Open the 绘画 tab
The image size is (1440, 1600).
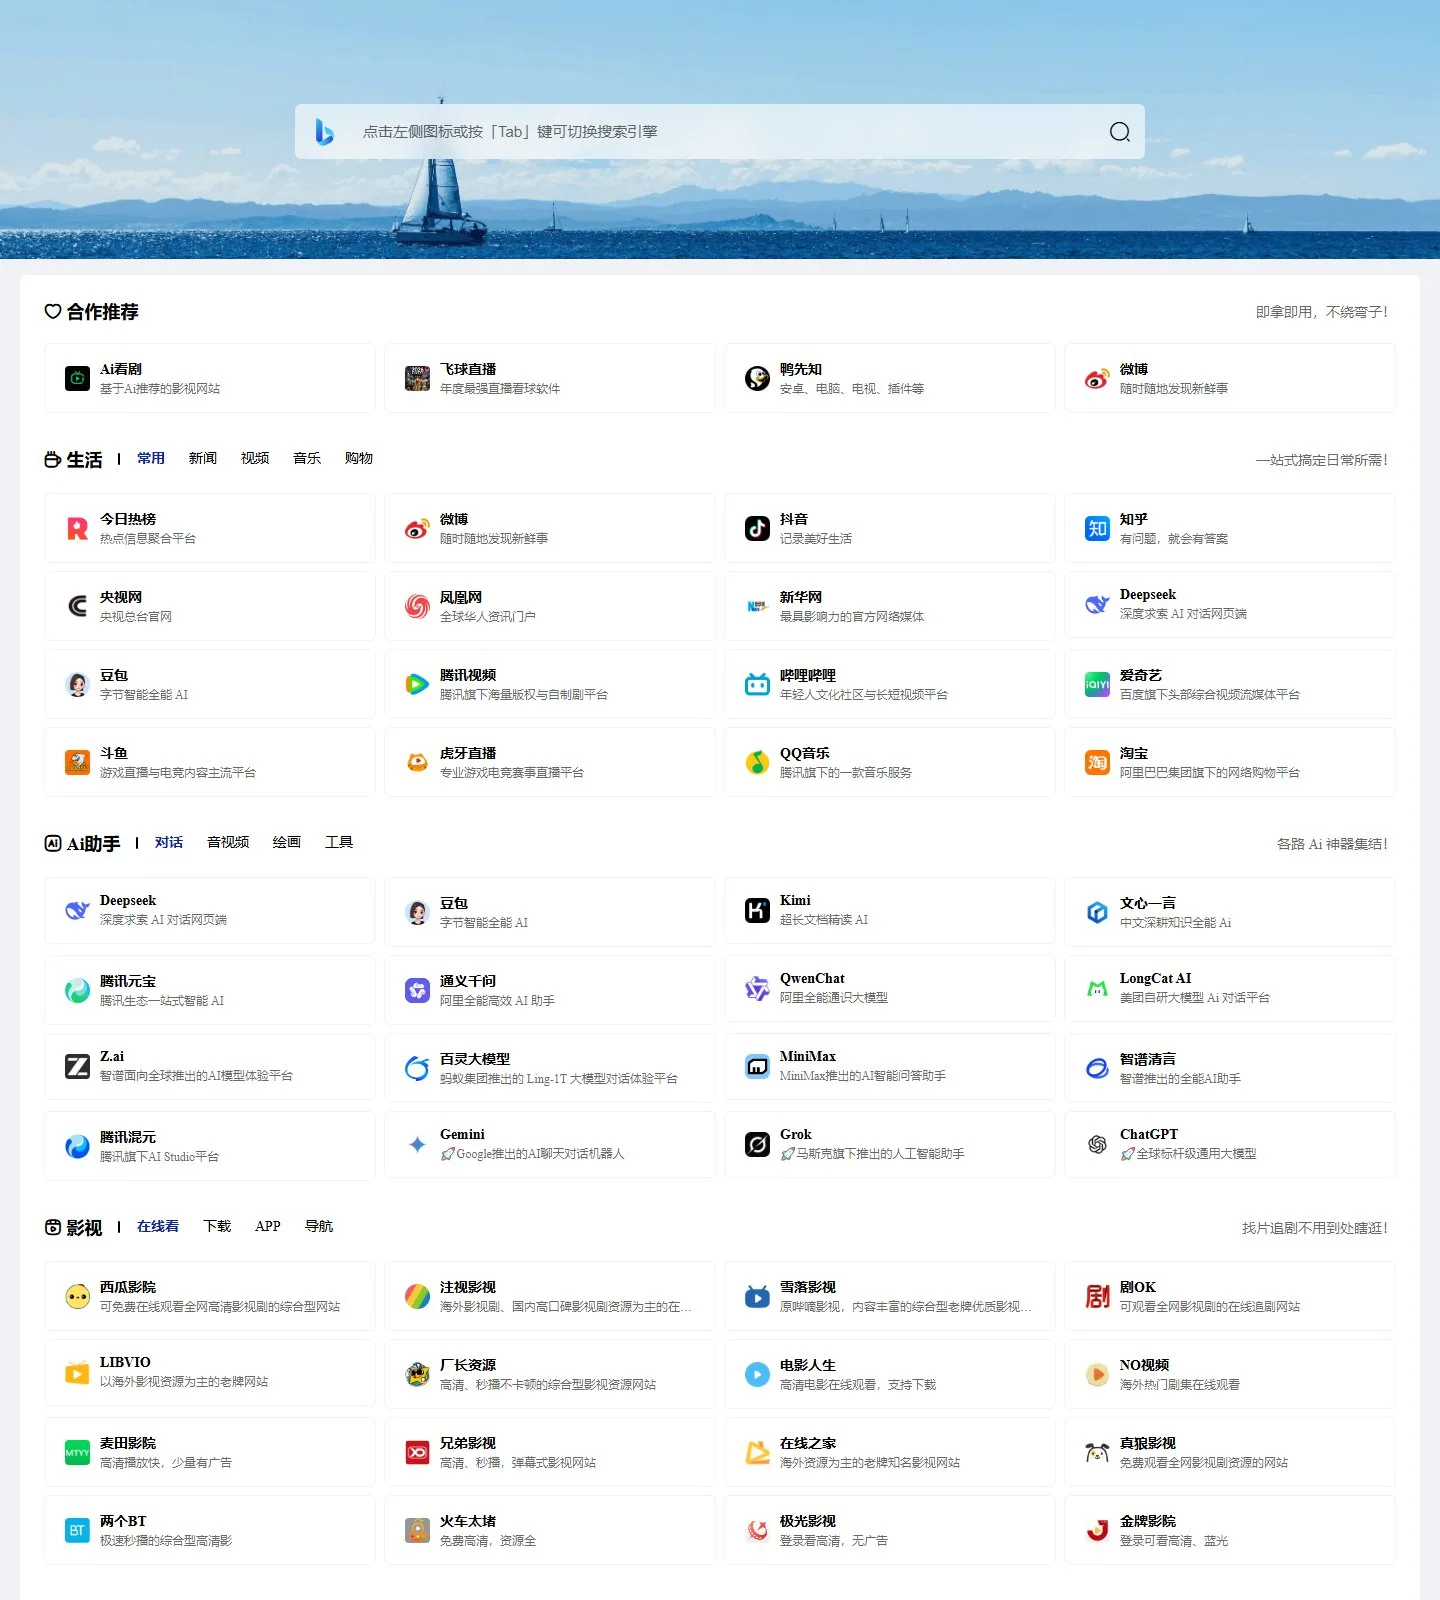[x=287, y=842]
